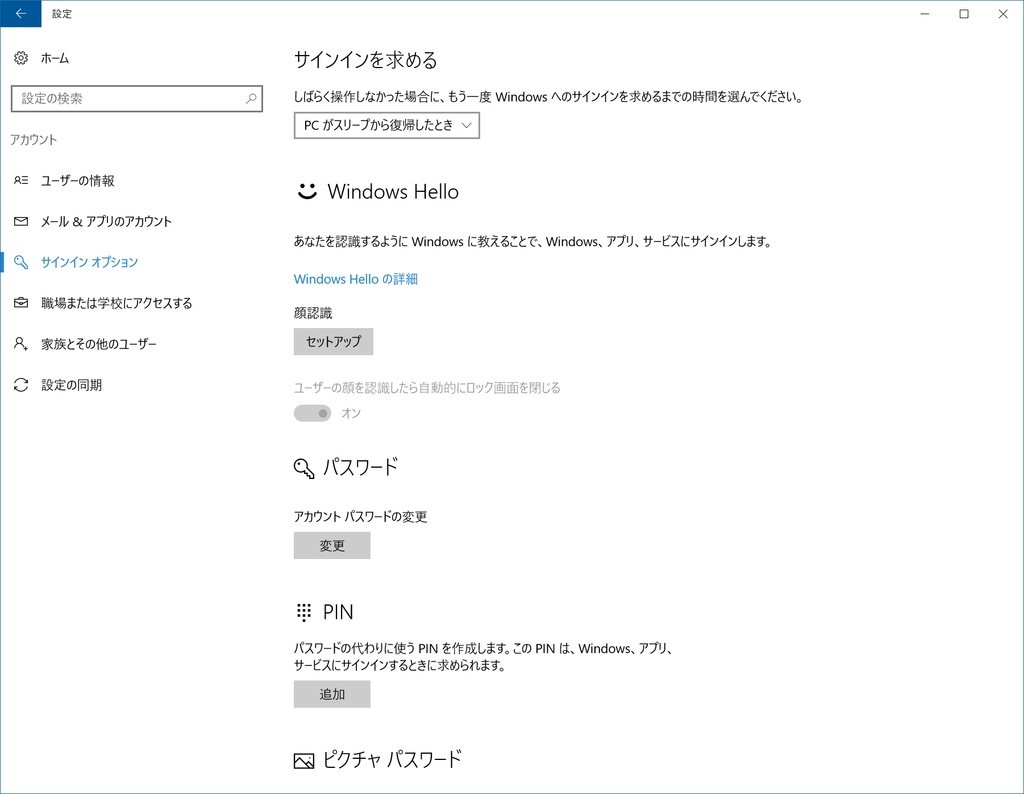1024x794 pixels.
Task: Select サインイン オプション in sidebar
Action: [x=89, y=262]
